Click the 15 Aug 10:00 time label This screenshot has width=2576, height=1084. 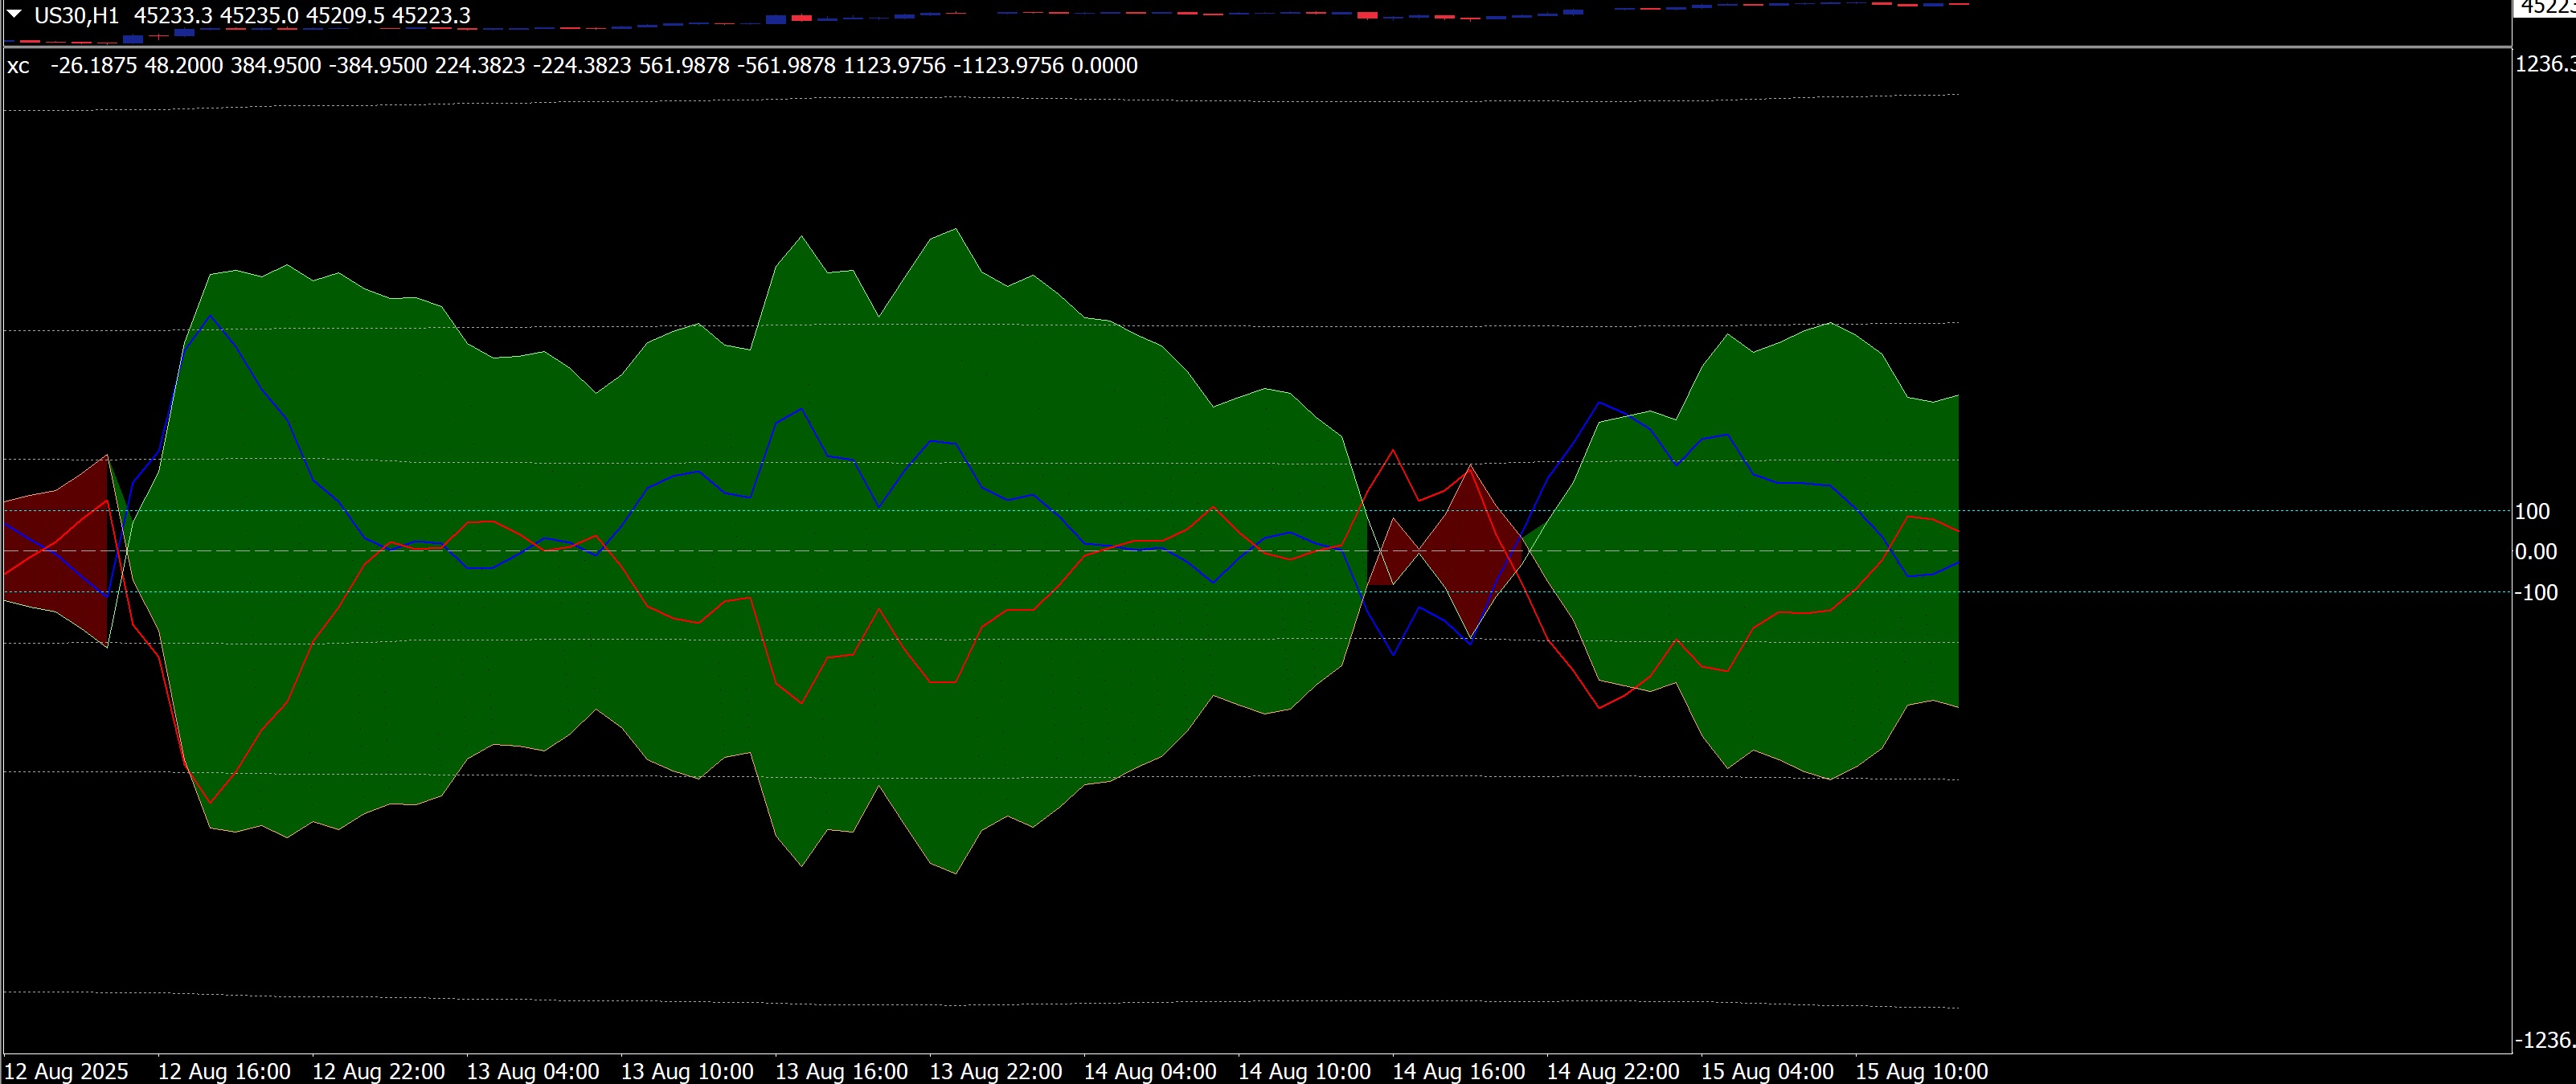tap(1922, 1071)
